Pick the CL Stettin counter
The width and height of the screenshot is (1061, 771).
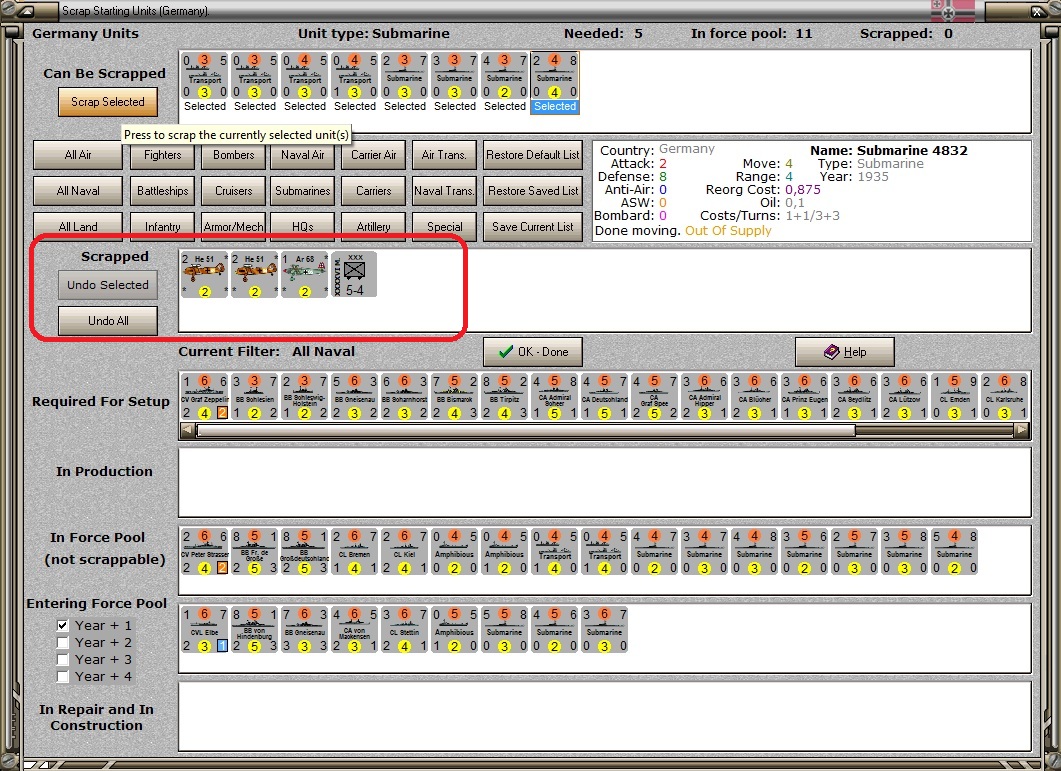[x=405, y=630]
